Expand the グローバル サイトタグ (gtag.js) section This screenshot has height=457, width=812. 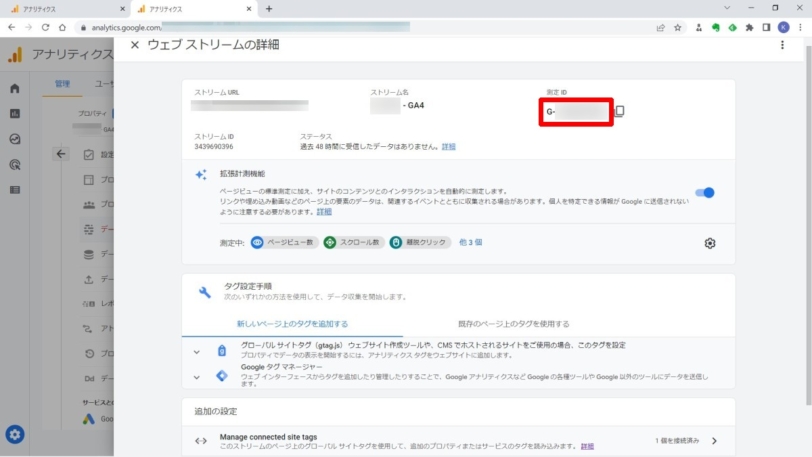(197, 352)
